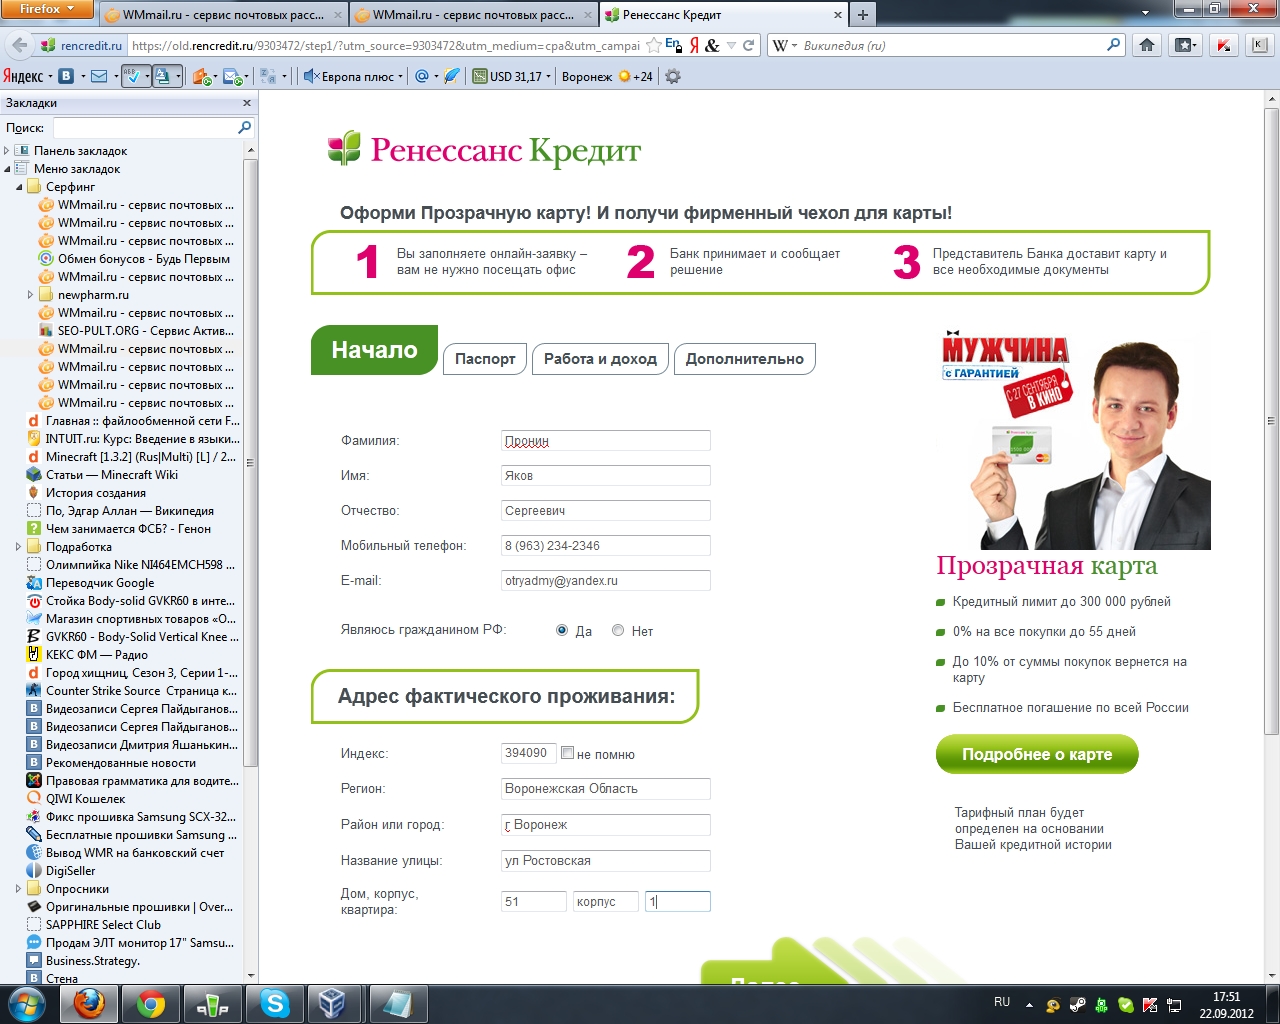Expand the Панель закладок tree node

coord(7,151)
